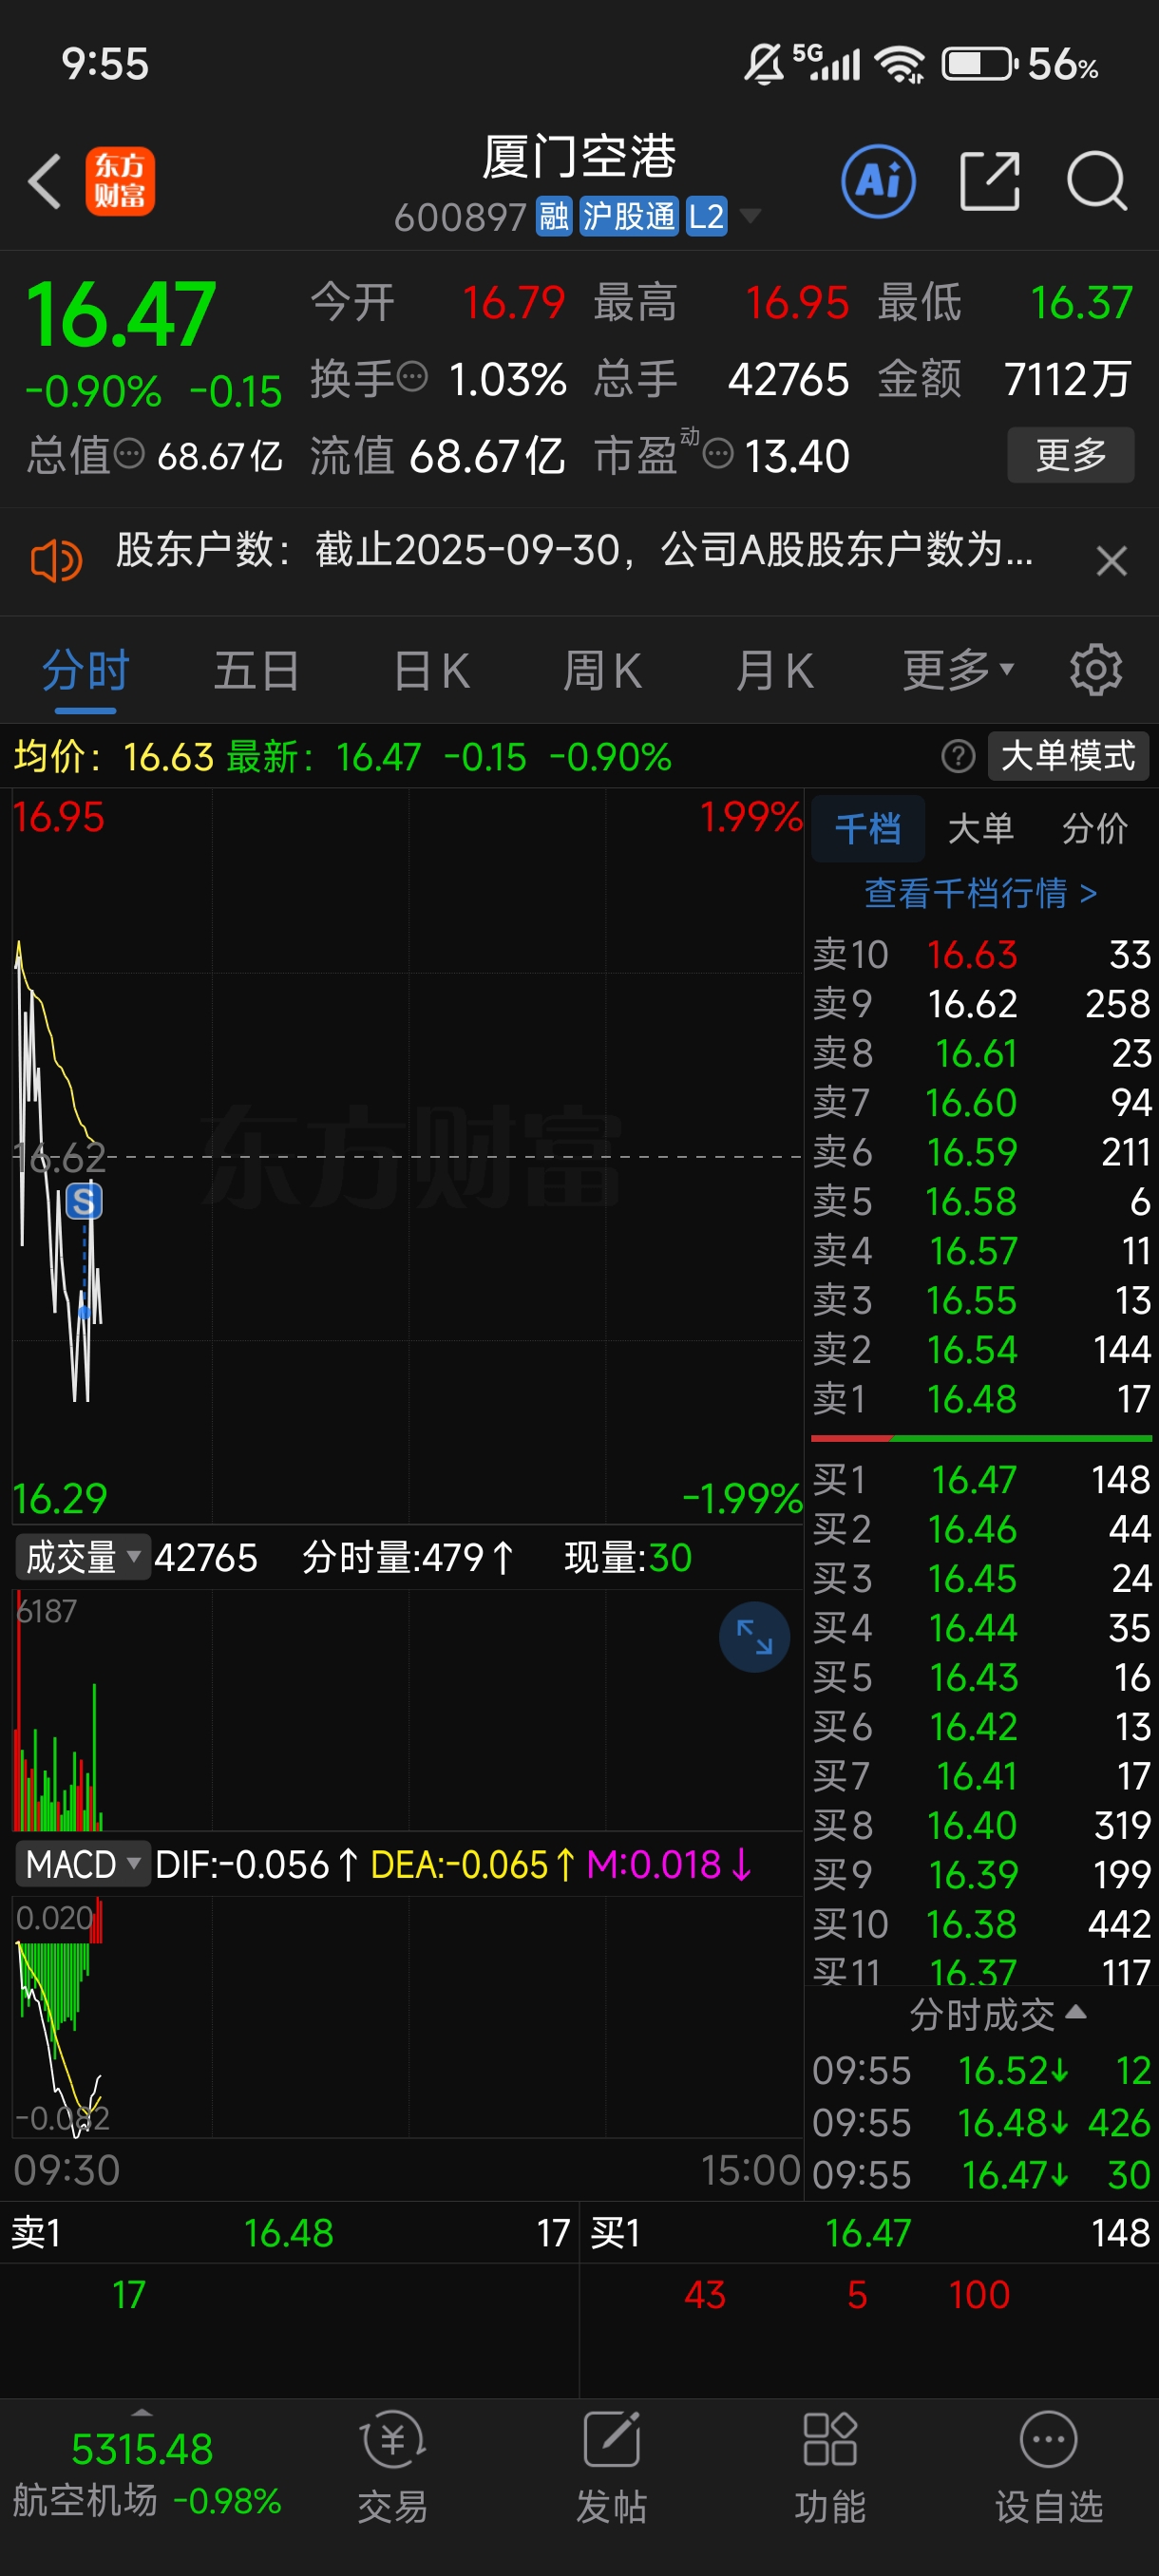Tap the 5G signal indicator
The image size is (1159, 2576).
[x=826, y=62]
